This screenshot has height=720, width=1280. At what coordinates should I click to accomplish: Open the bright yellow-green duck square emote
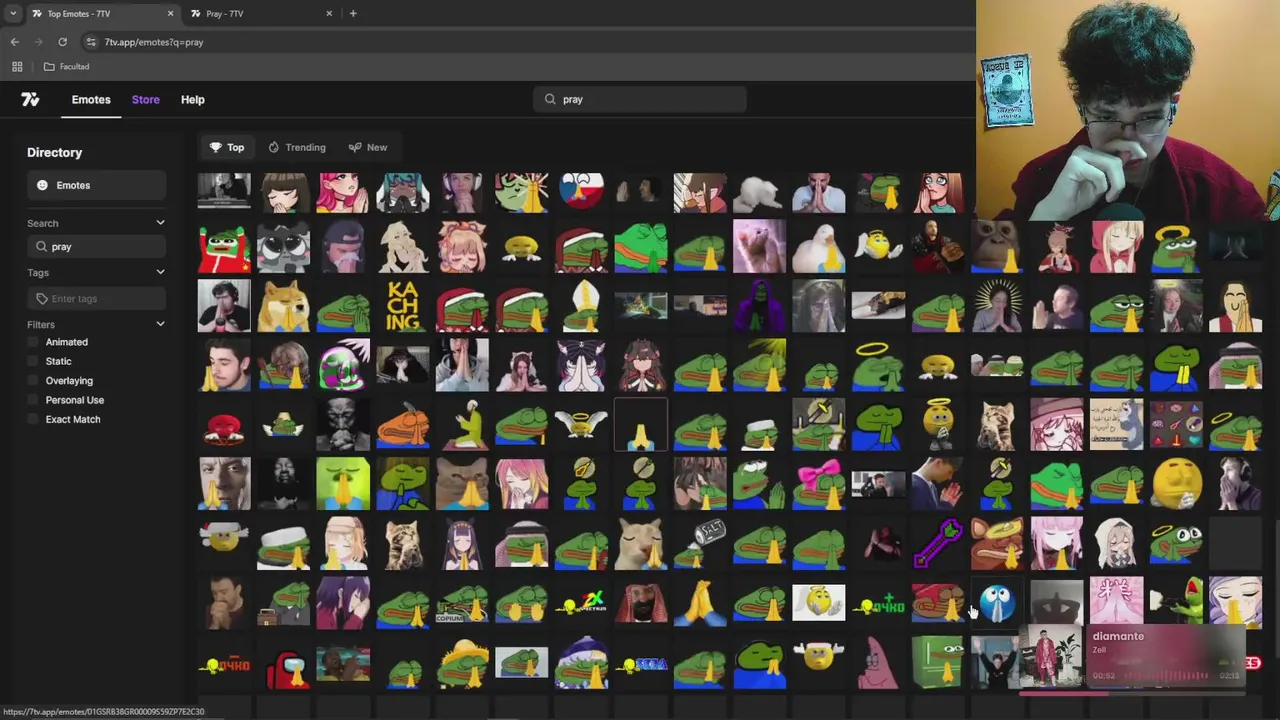[x=343, y=484]
